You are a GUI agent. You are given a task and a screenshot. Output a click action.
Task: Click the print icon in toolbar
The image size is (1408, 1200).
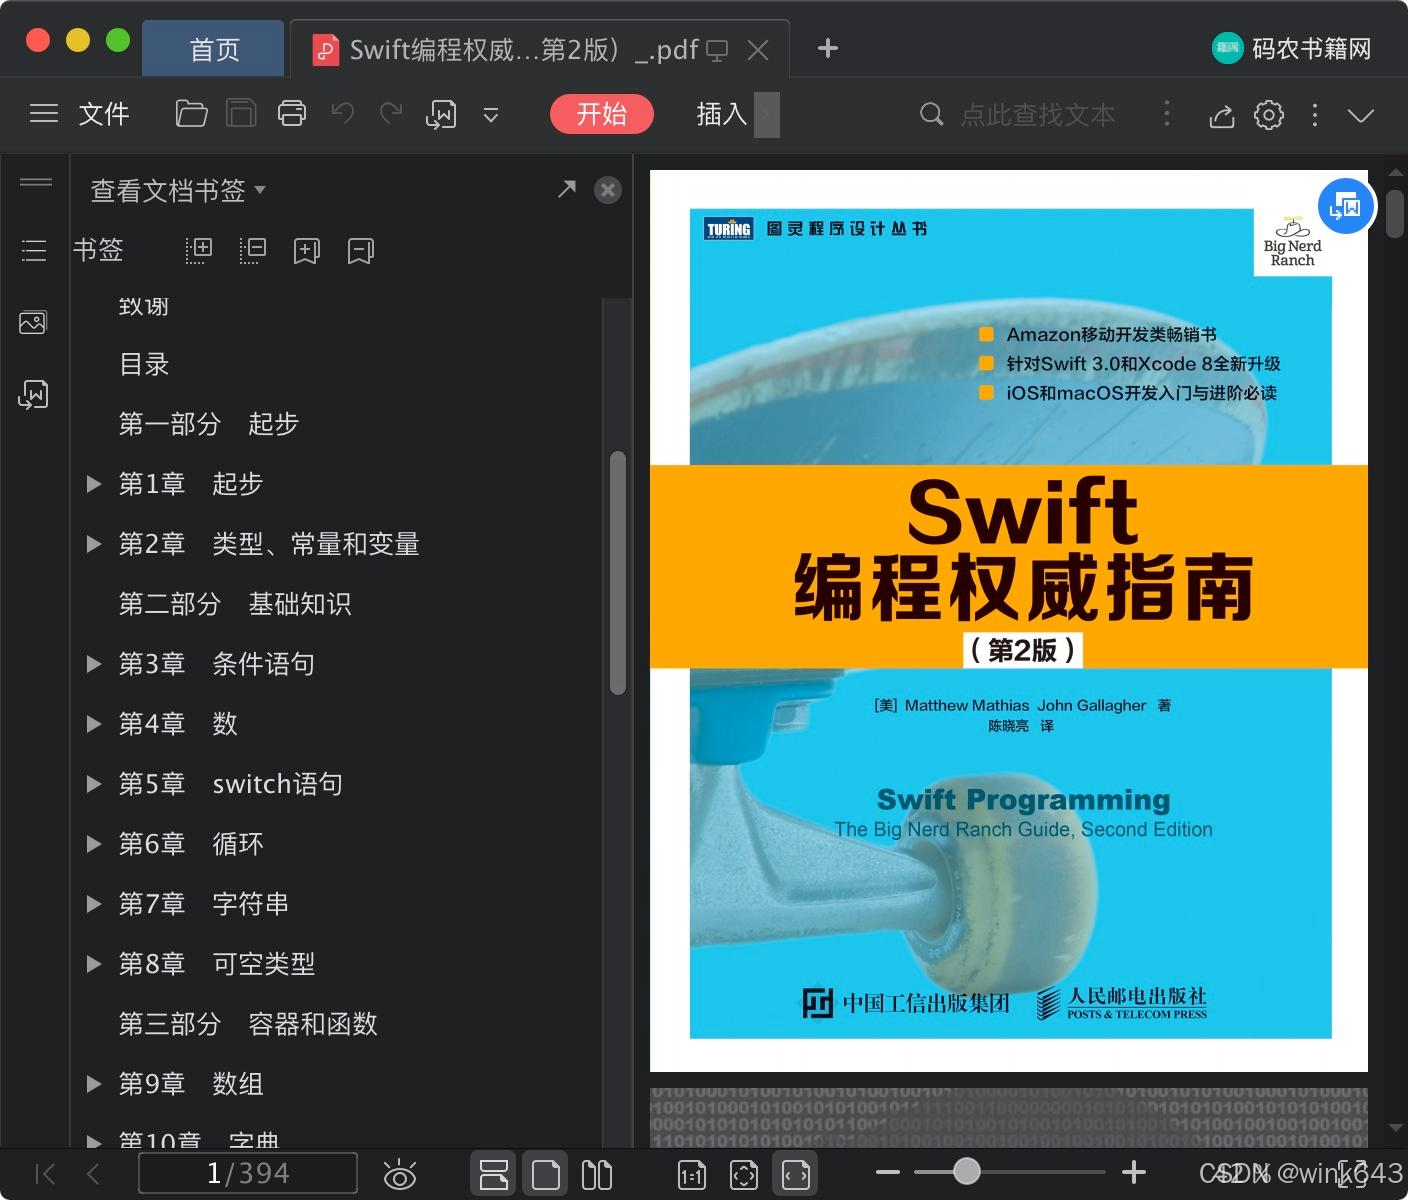tap(292, 114)
